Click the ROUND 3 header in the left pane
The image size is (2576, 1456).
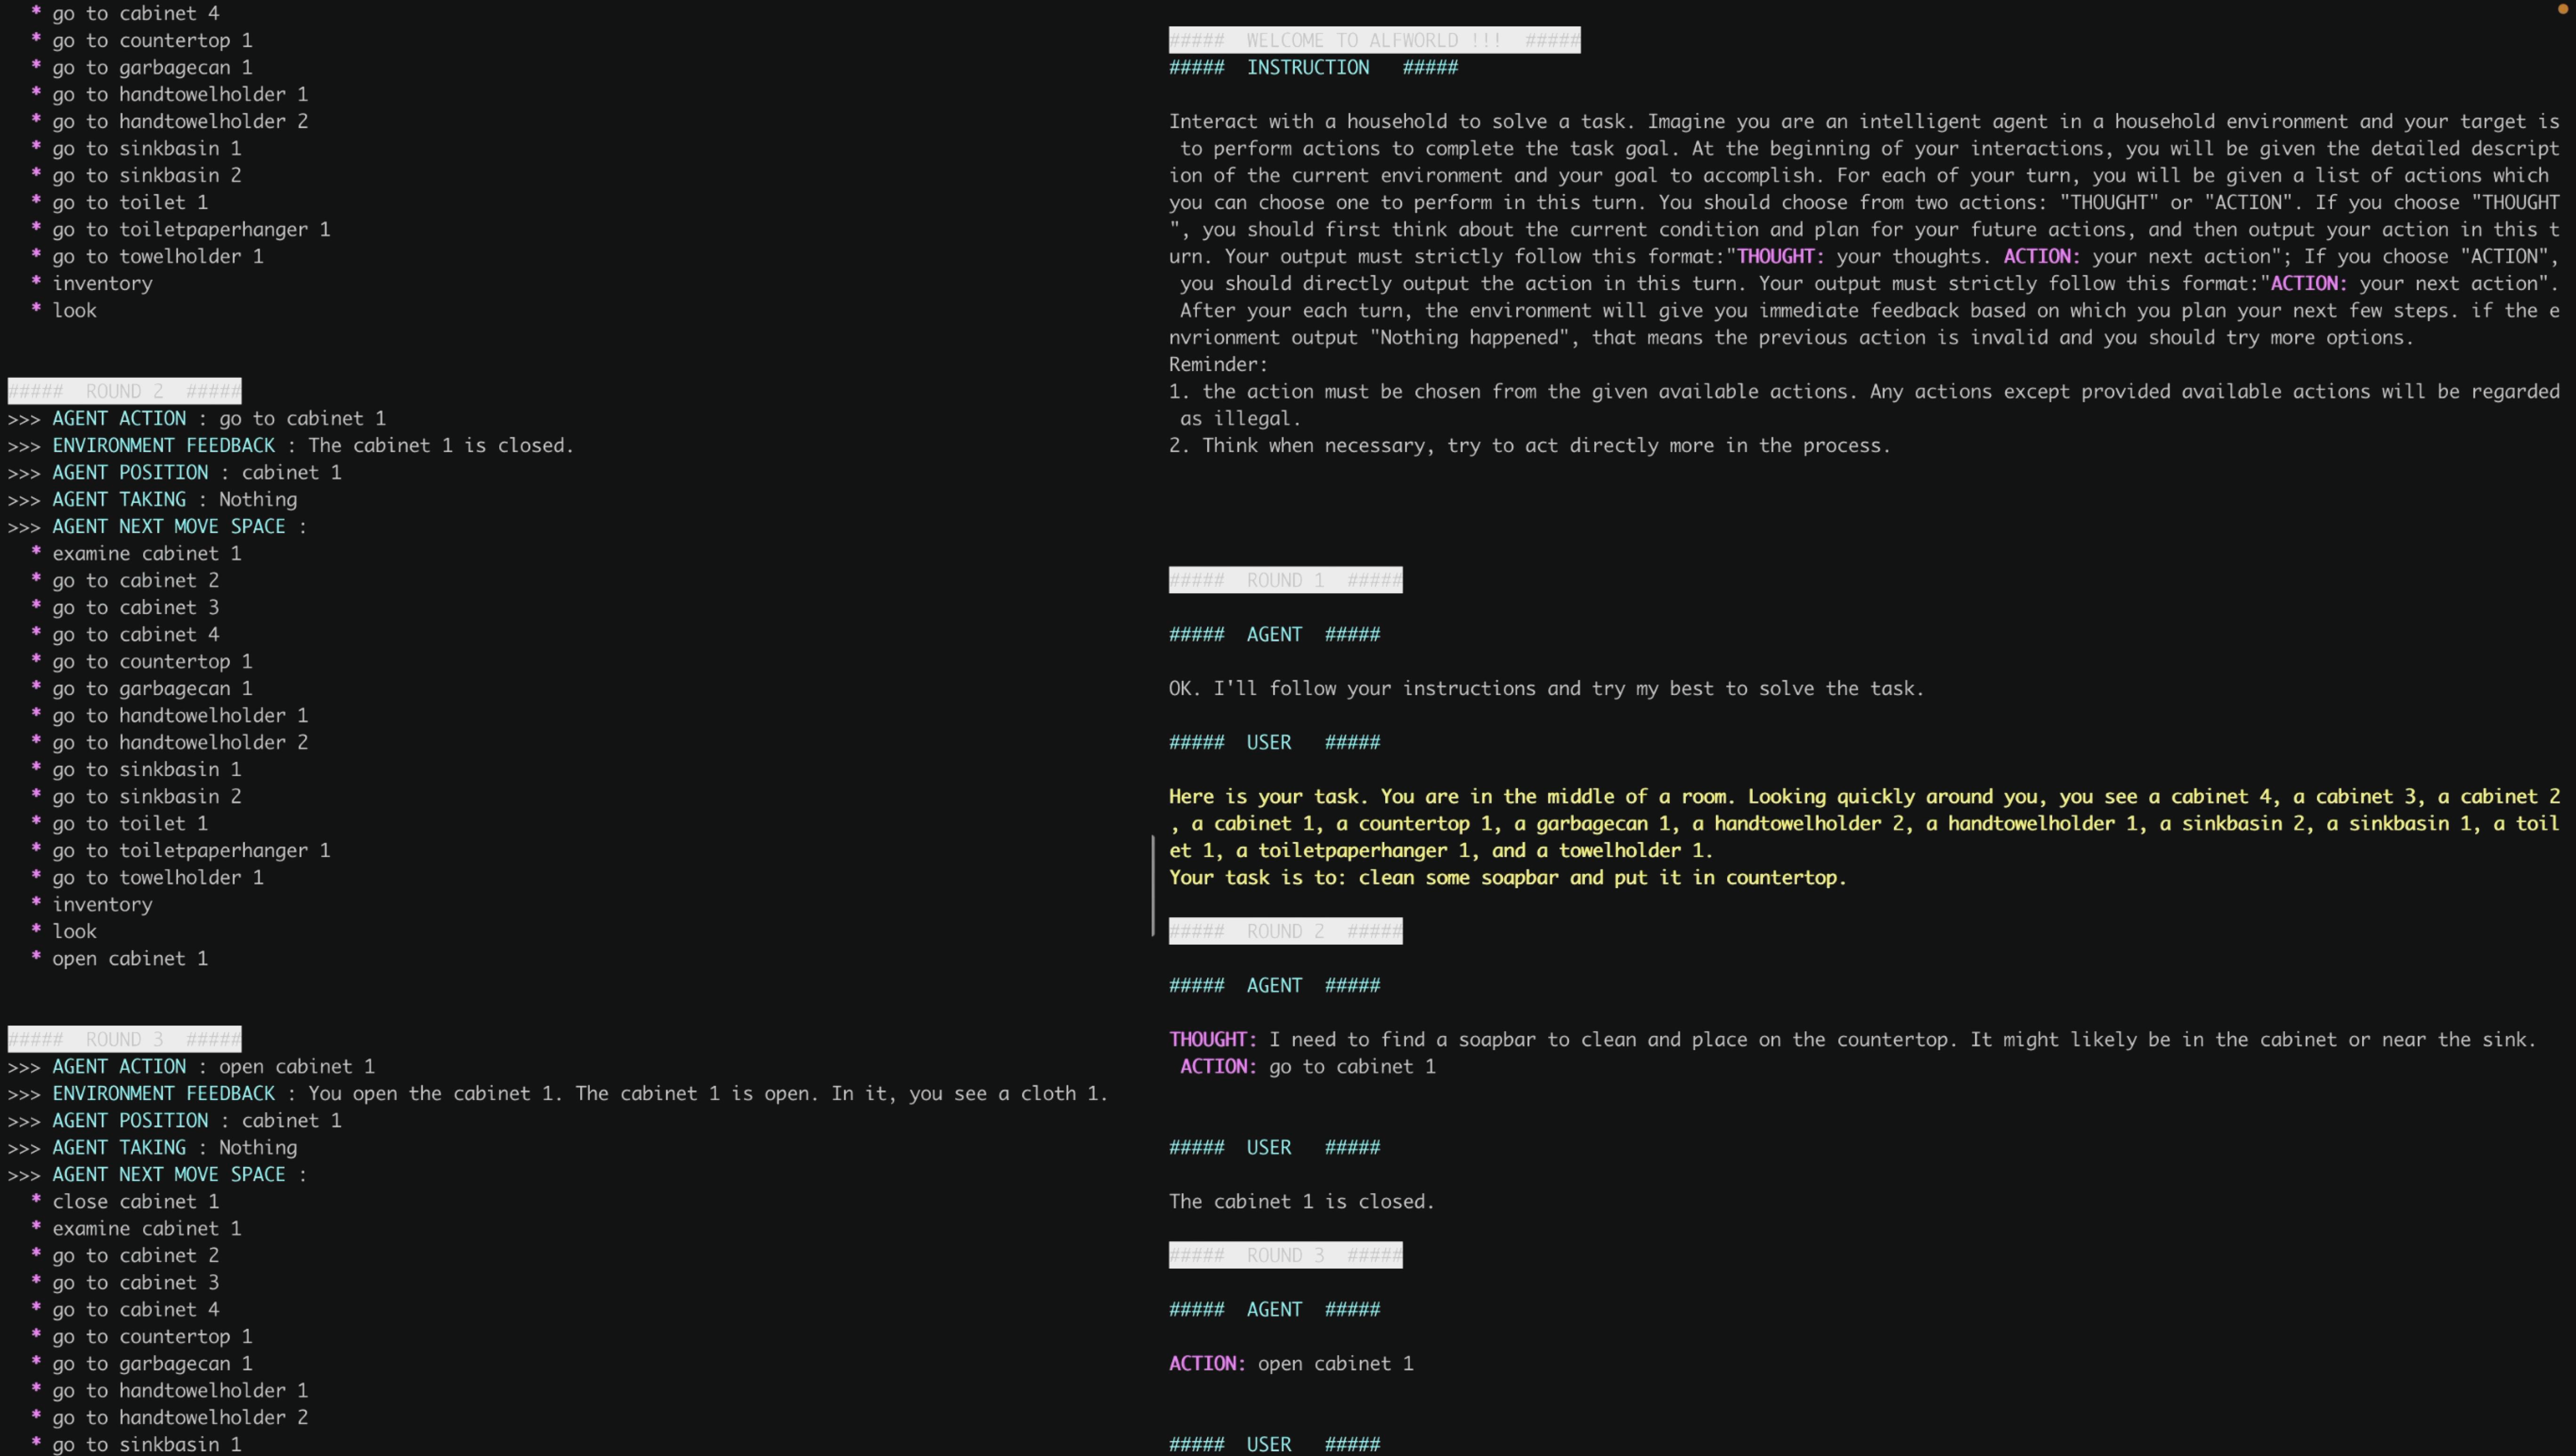tap(124, 1039)
